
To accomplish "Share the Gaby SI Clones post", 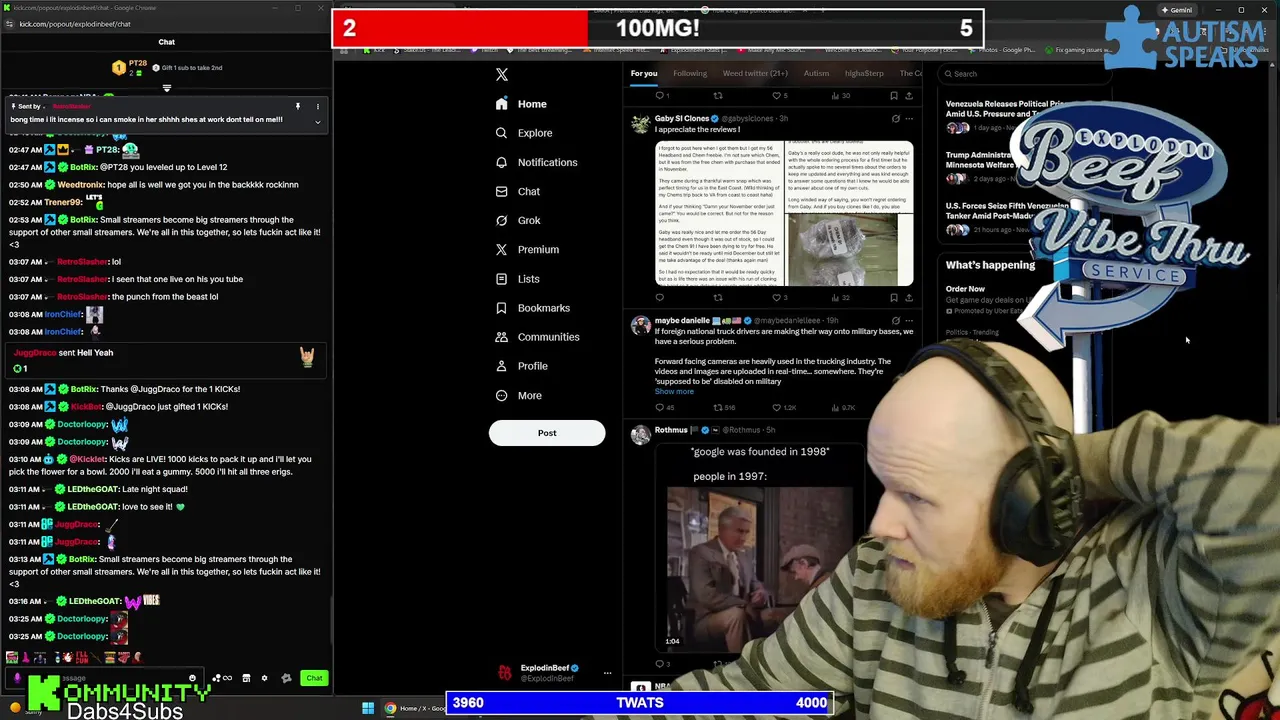I will [x=908, y=297].
